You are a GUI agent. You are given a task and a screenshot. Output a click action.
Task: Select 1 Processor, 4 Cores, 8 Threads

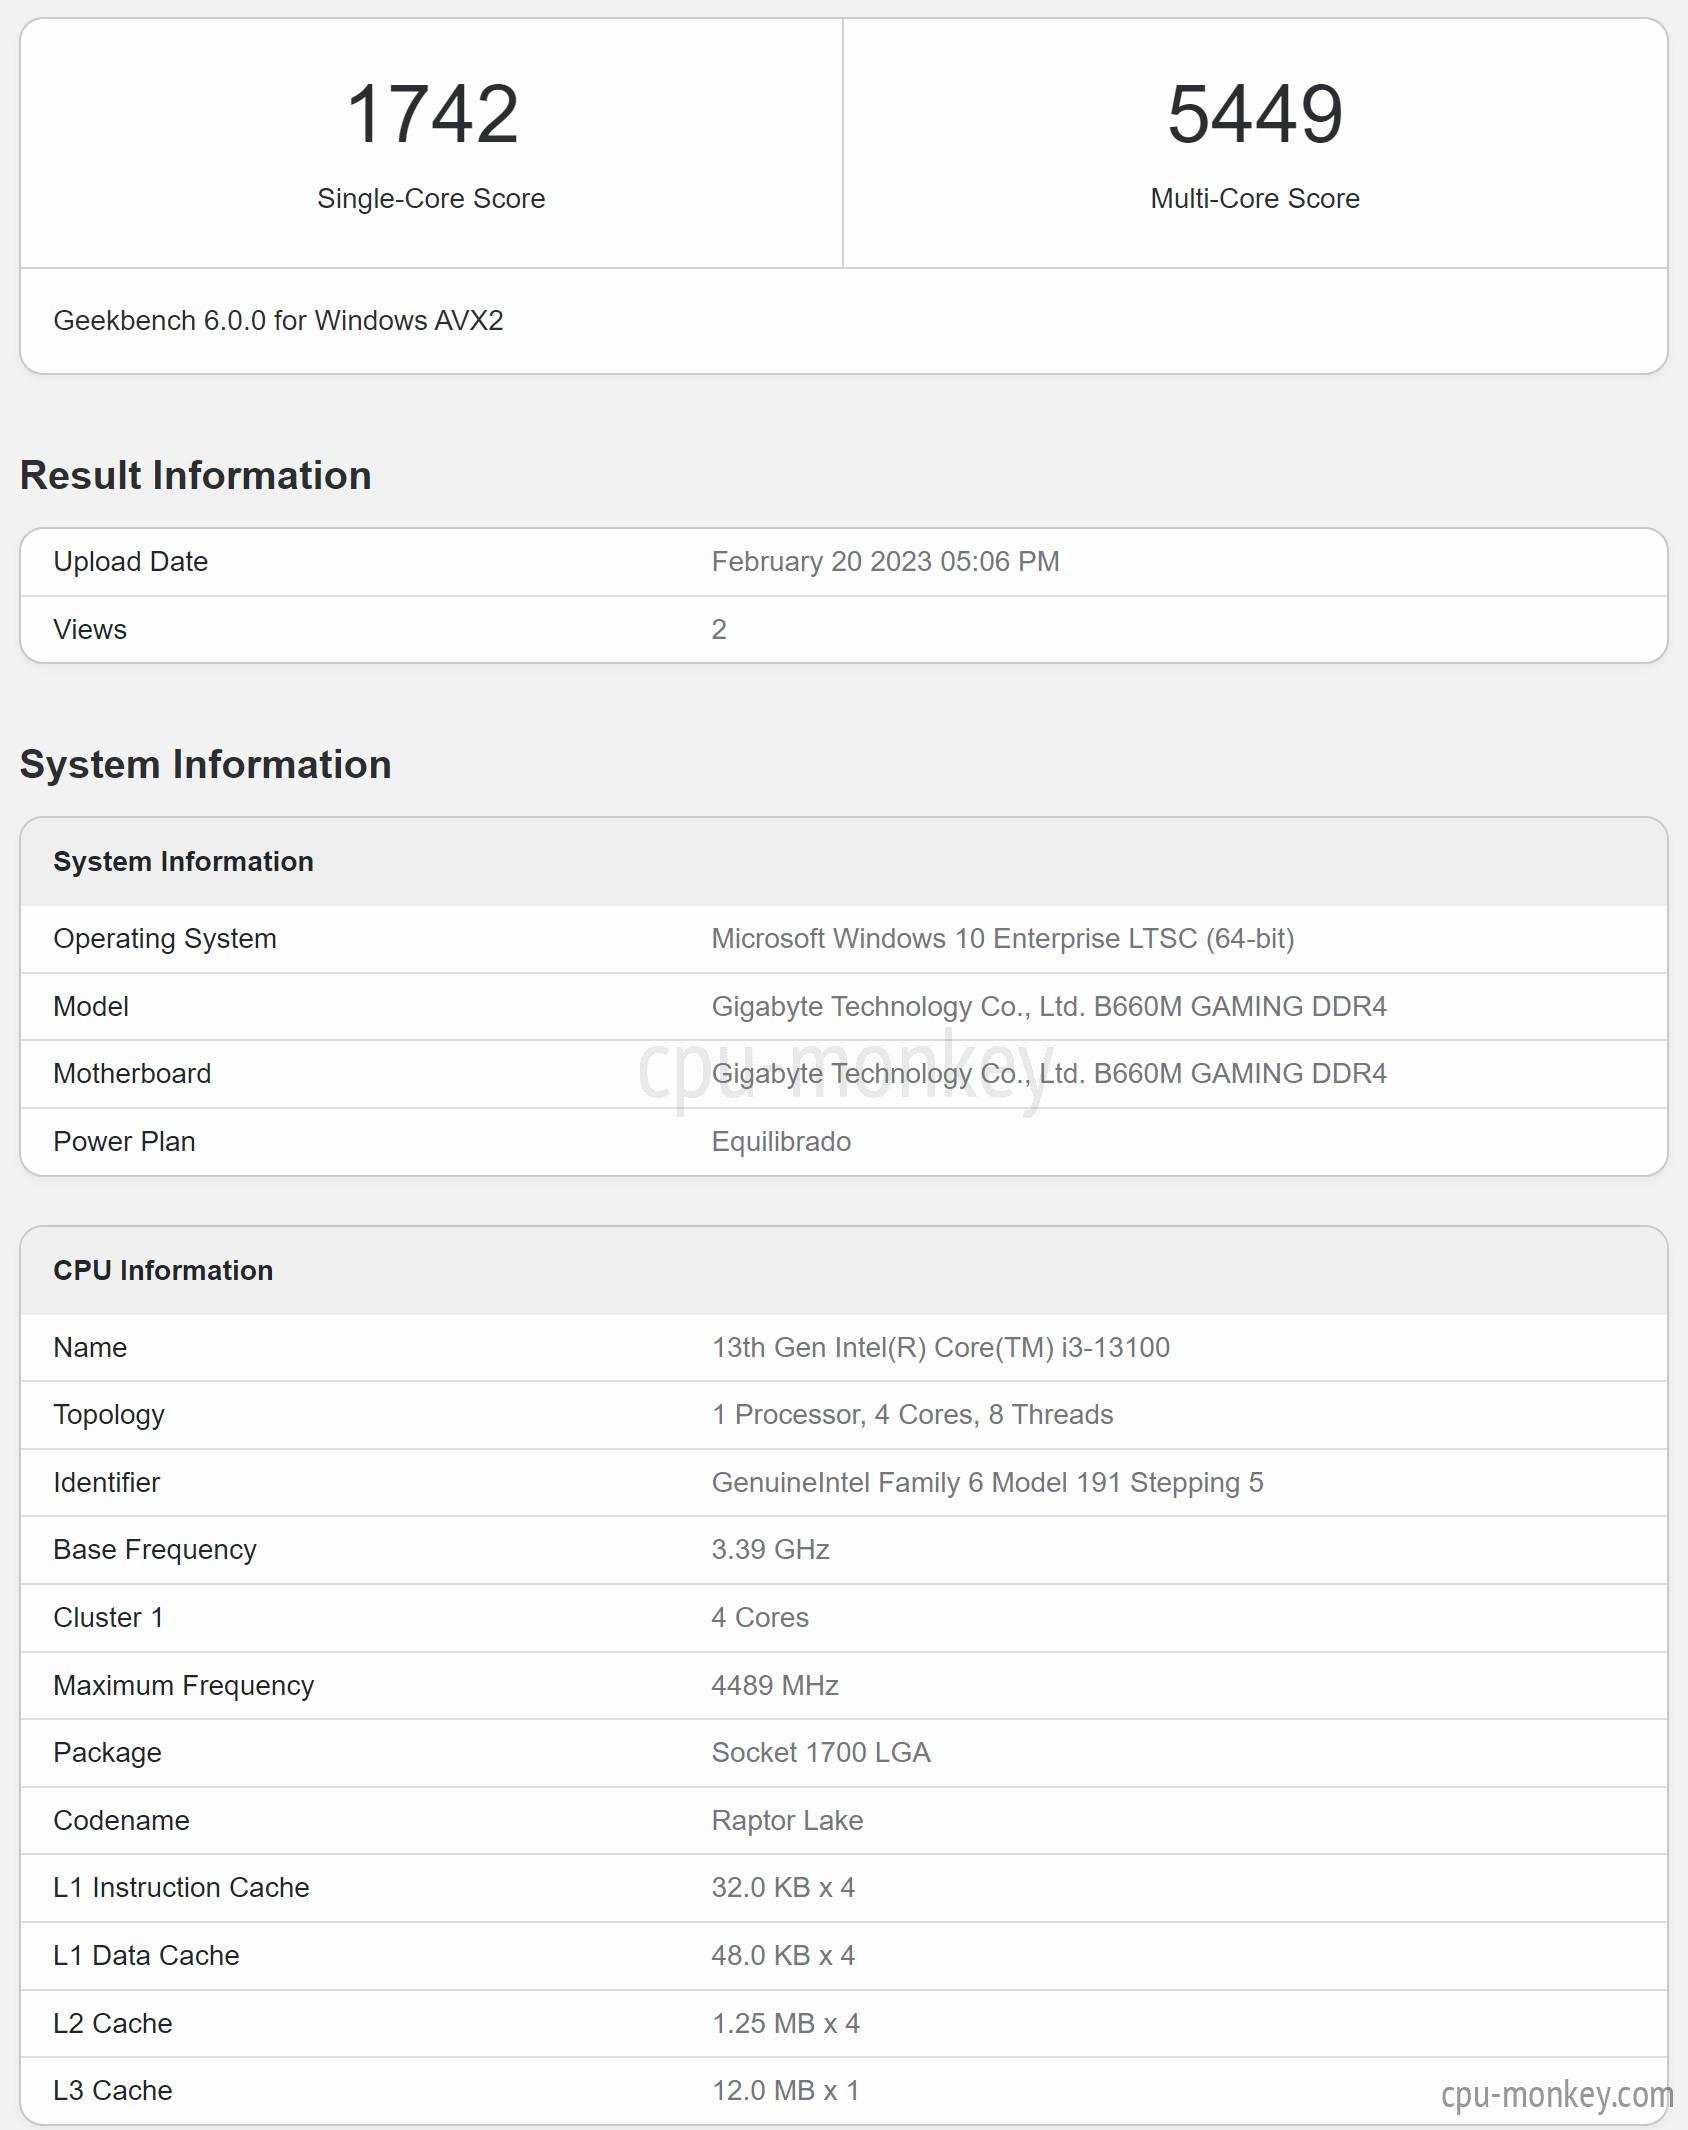tap(912, 1414)
